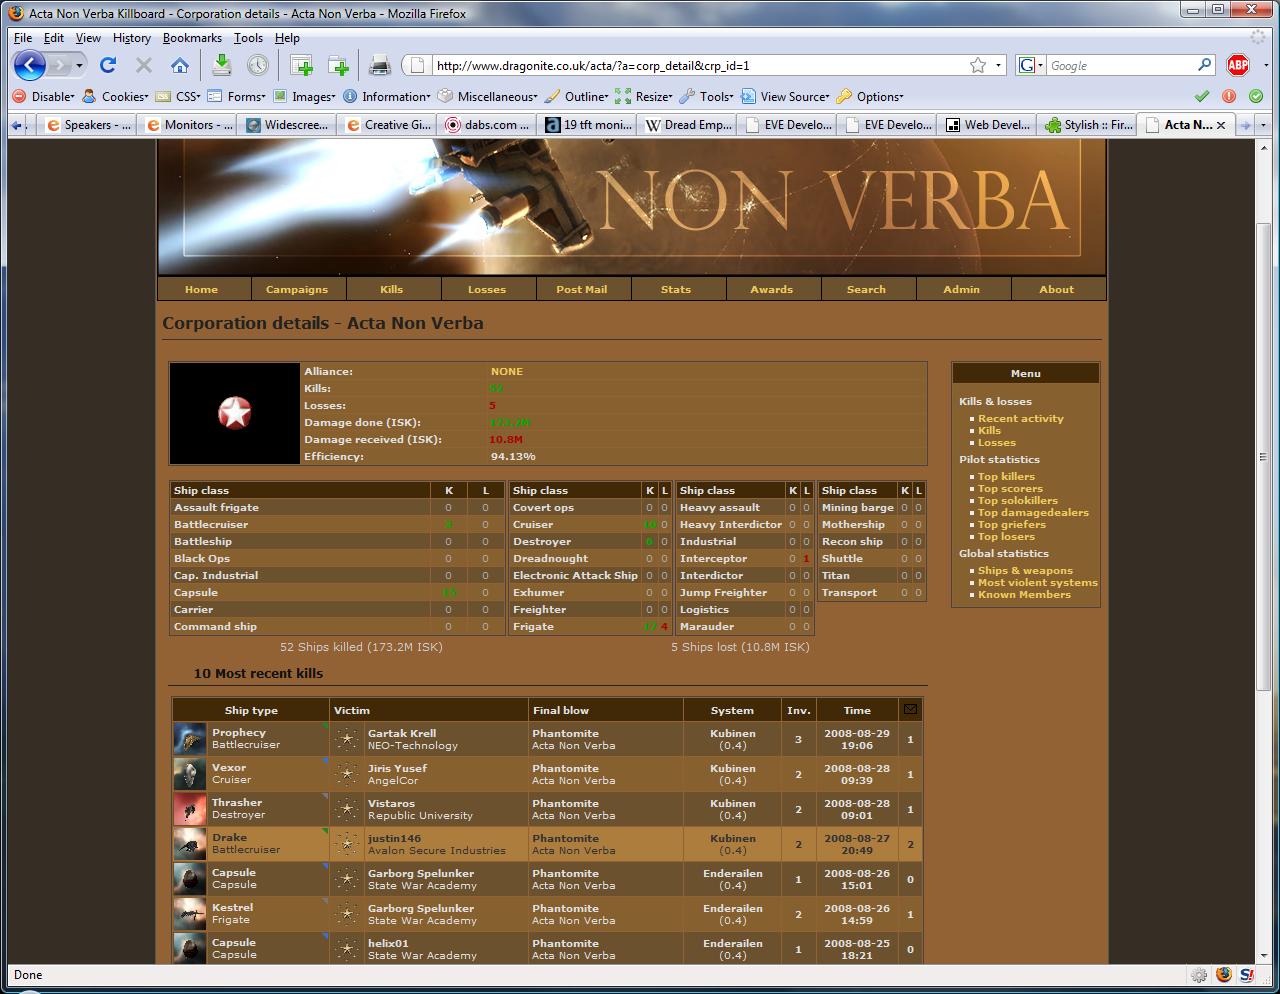The image size is (1280, 994).
Task: Click the Post Mail navigation button
Action: click(582, 289)
